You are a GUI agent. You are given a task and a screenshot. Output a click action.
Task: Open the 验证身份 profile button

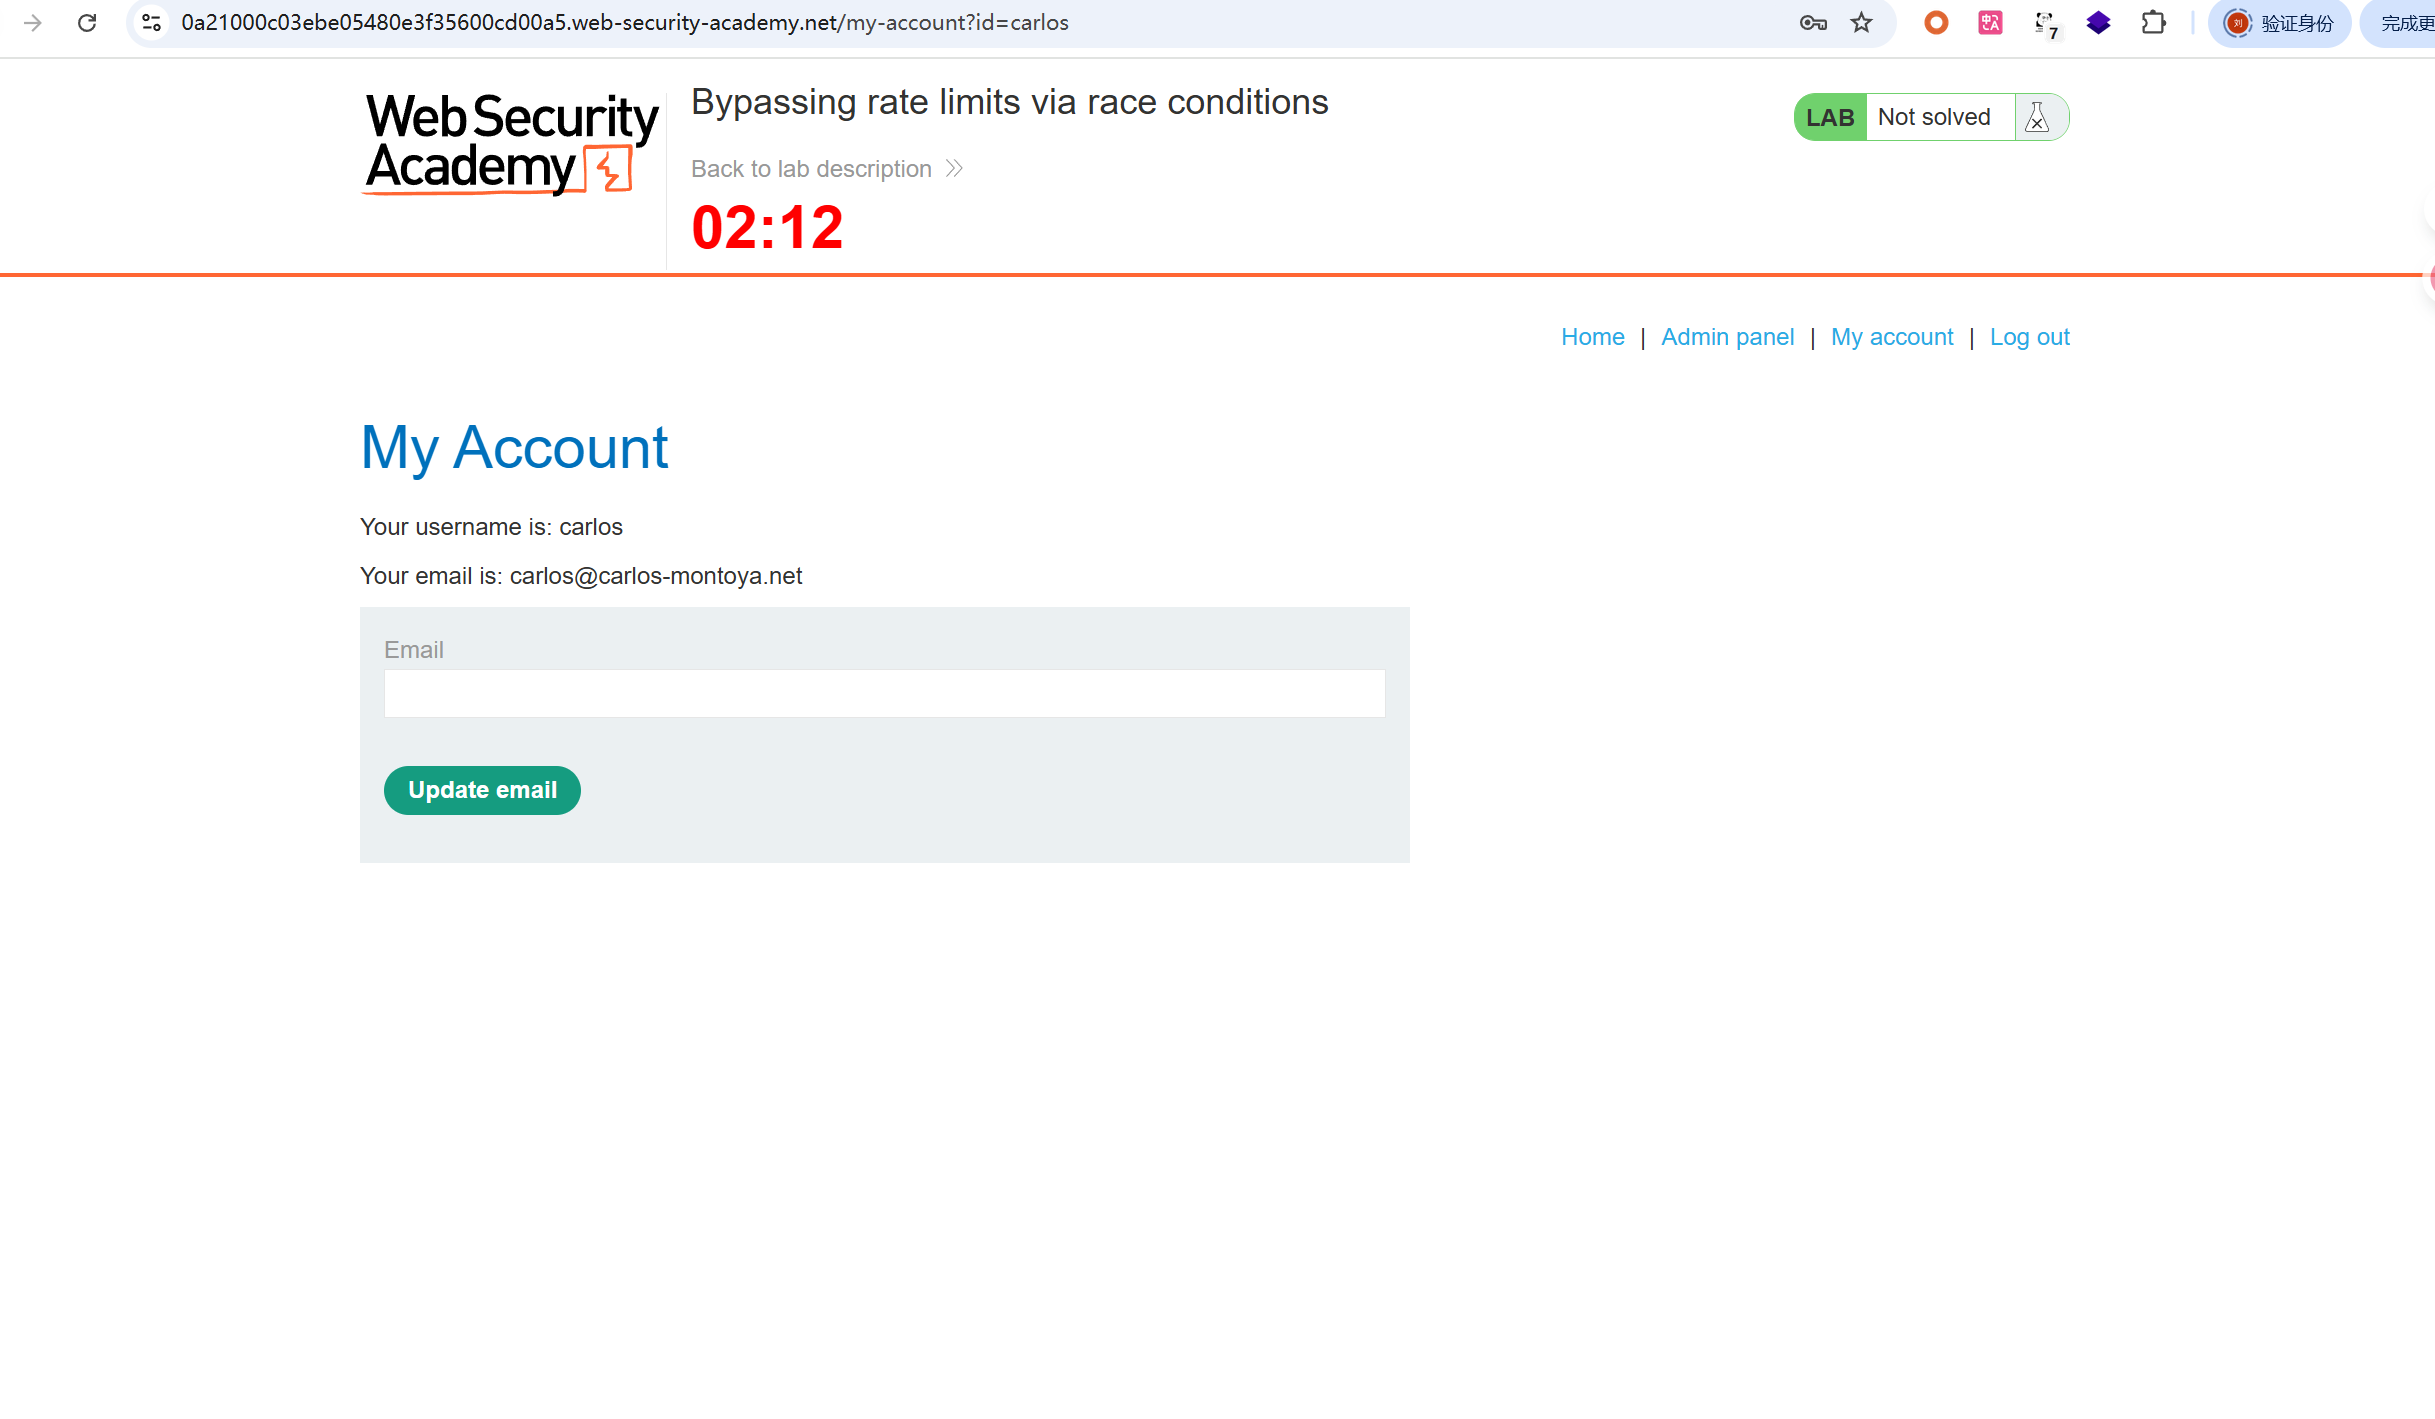click(2279, 23)
